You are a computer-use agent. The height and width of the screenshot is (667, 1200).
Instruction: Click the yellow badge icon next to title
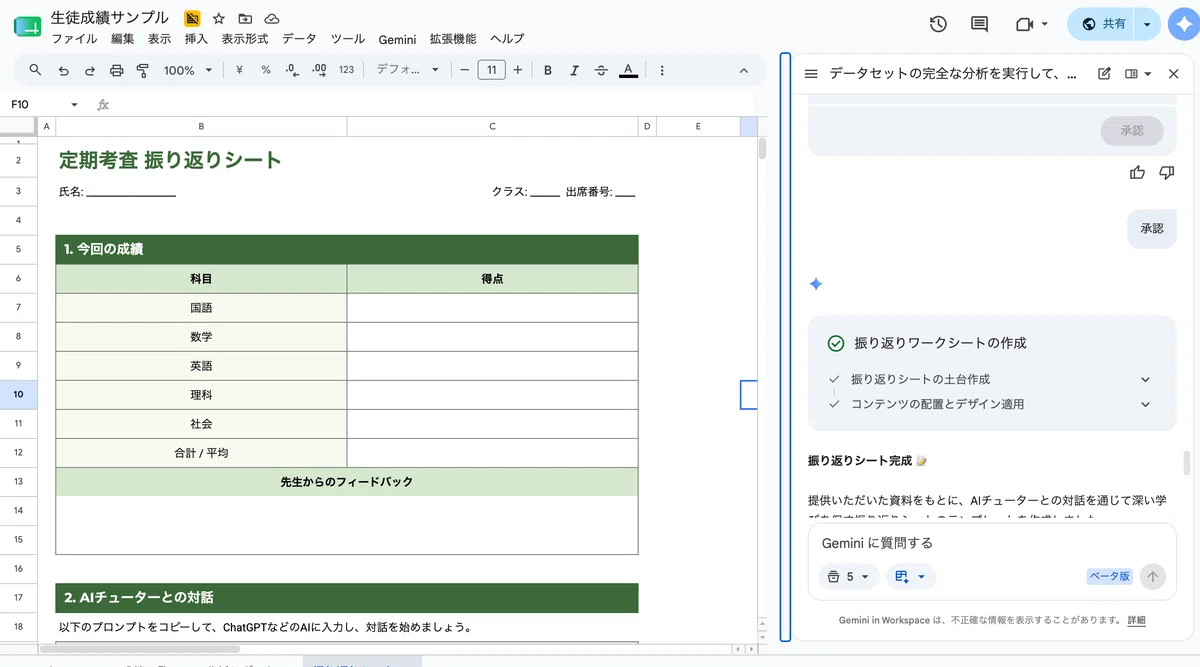point(192,19)
